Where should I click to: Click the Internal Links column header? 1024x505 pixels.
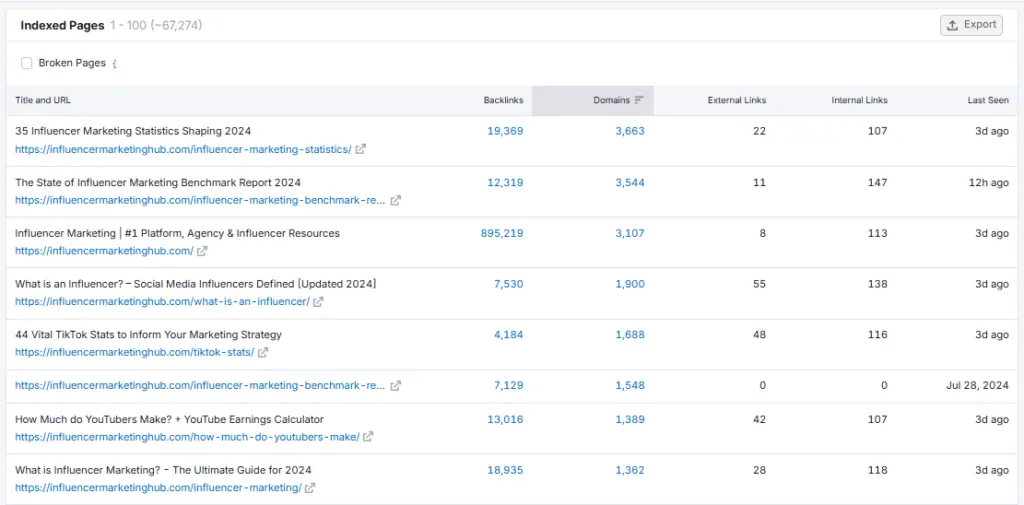coord(859,100)
